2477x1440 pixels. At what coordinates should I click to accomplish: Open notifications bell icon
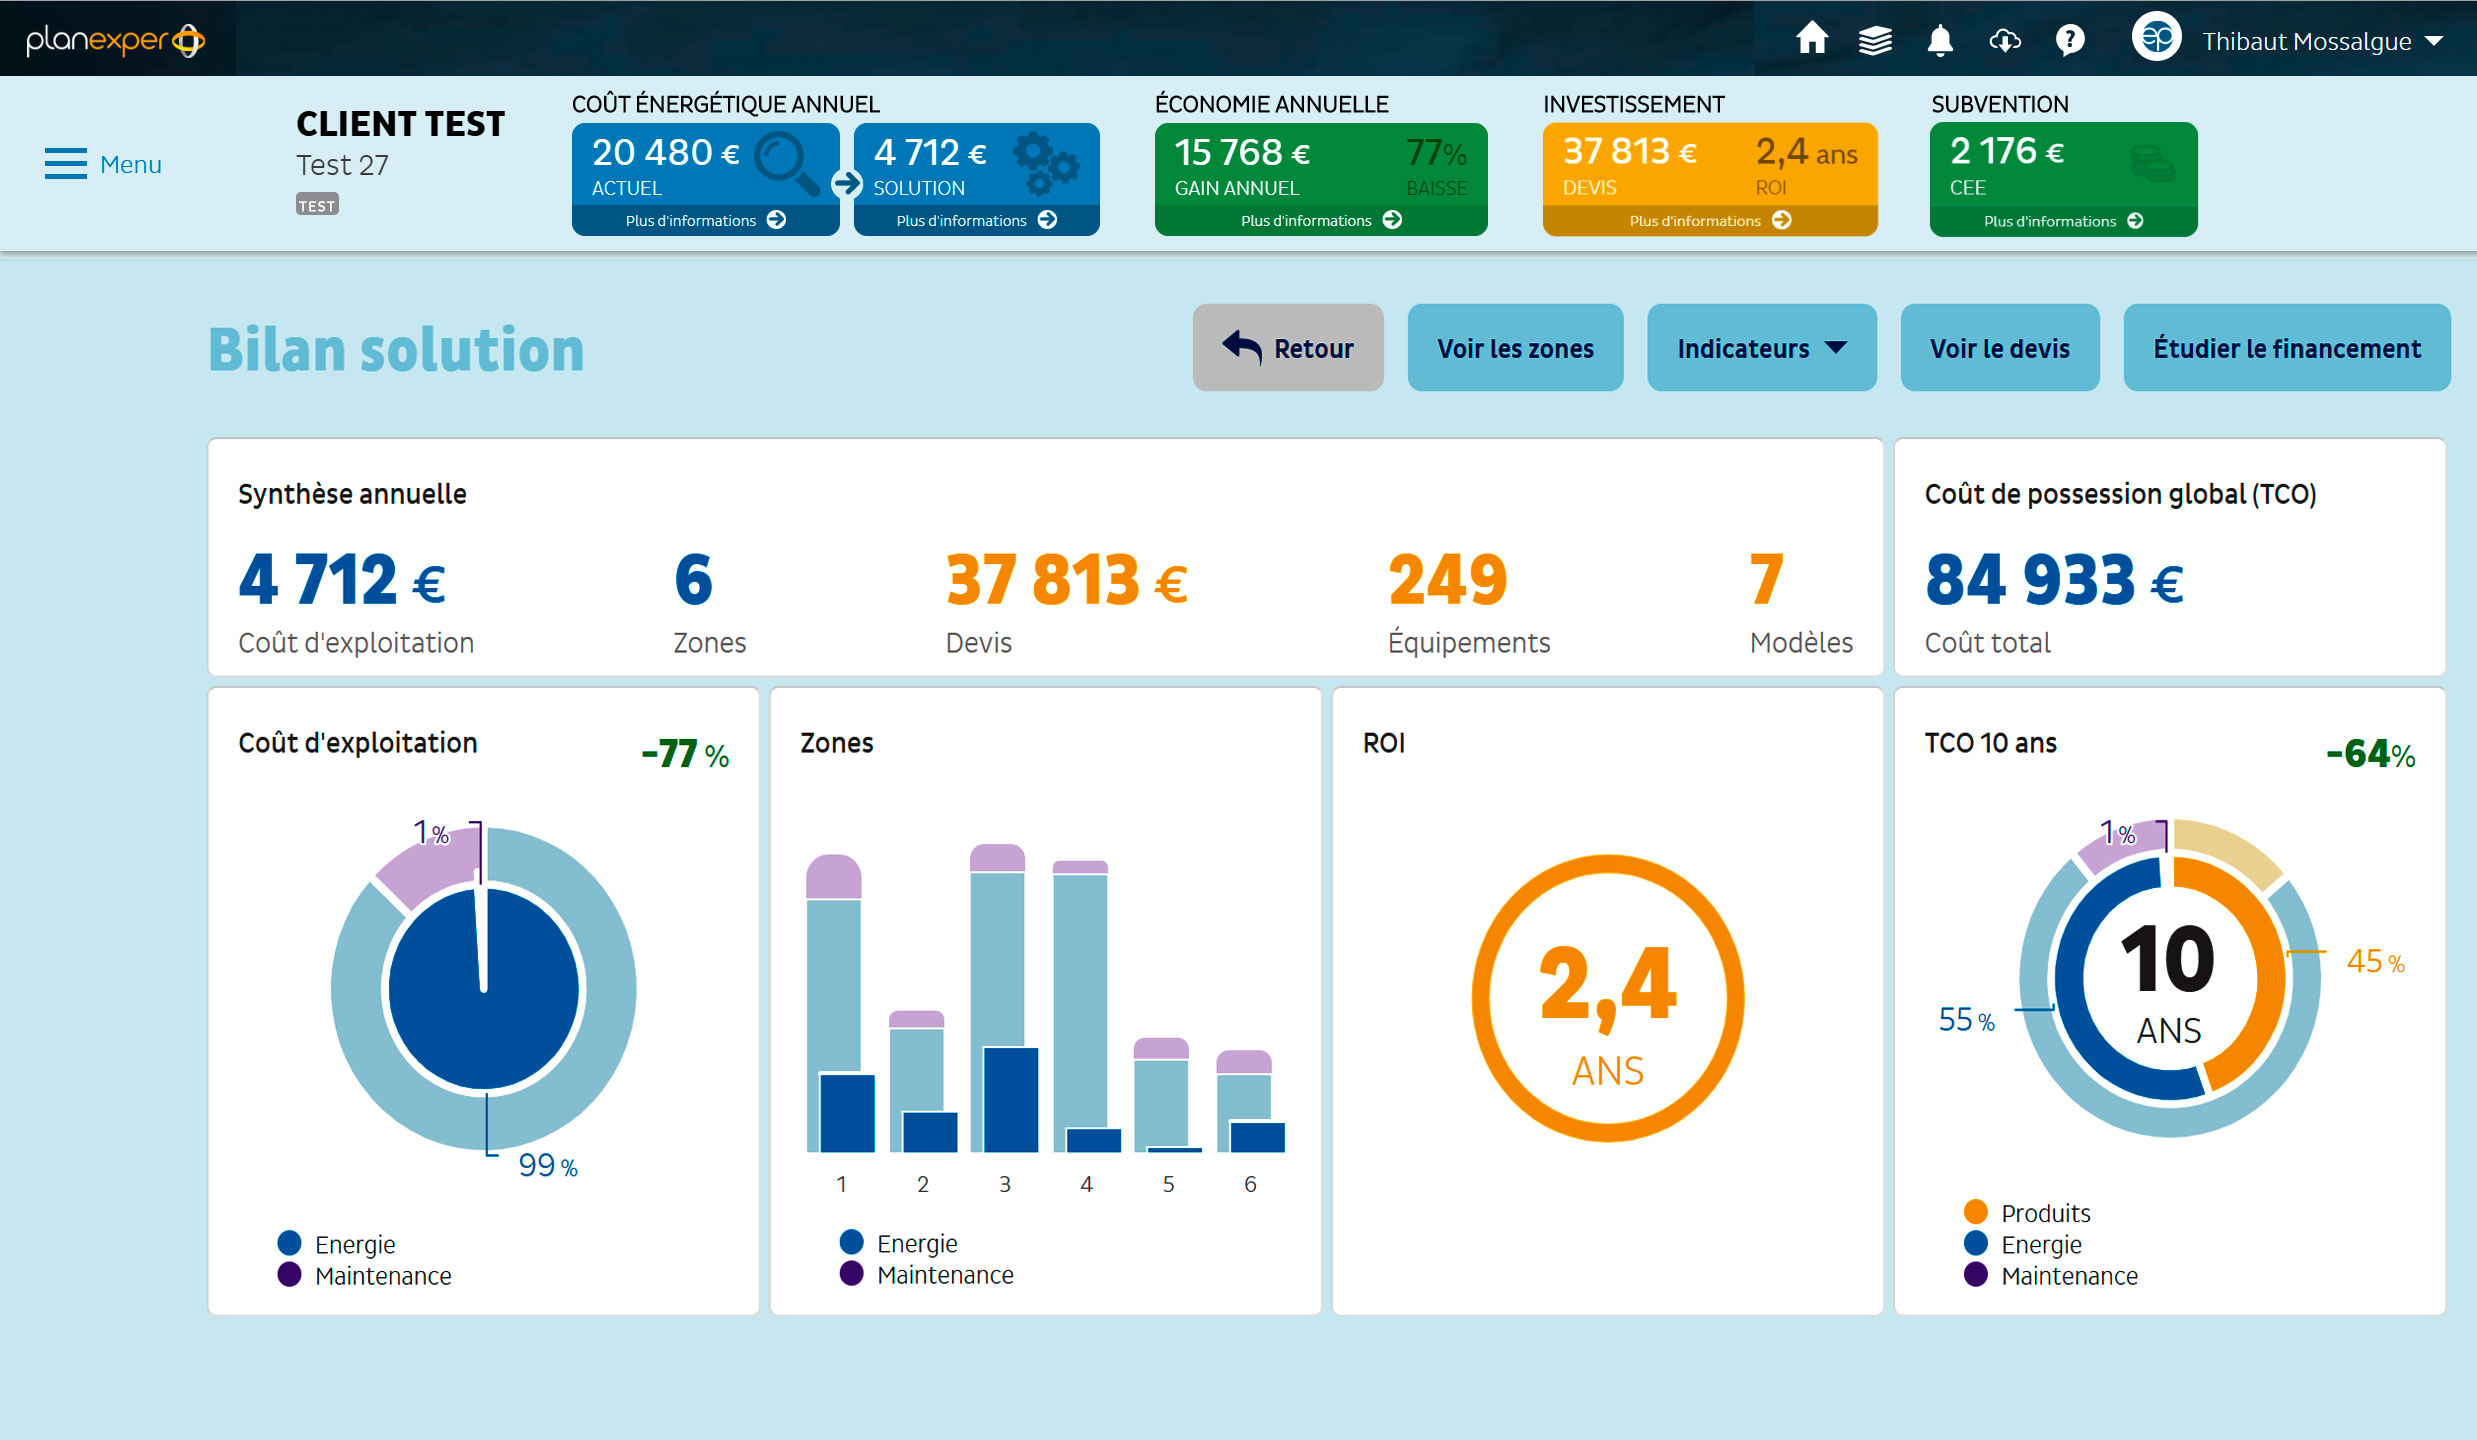click(x=1940, y=40)
